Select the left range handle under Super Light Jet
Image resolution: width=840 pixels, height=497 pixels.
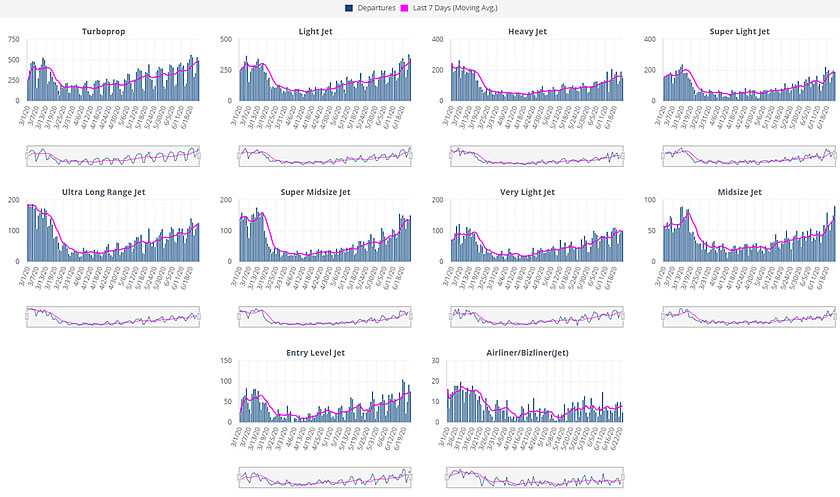coord(663,156)
